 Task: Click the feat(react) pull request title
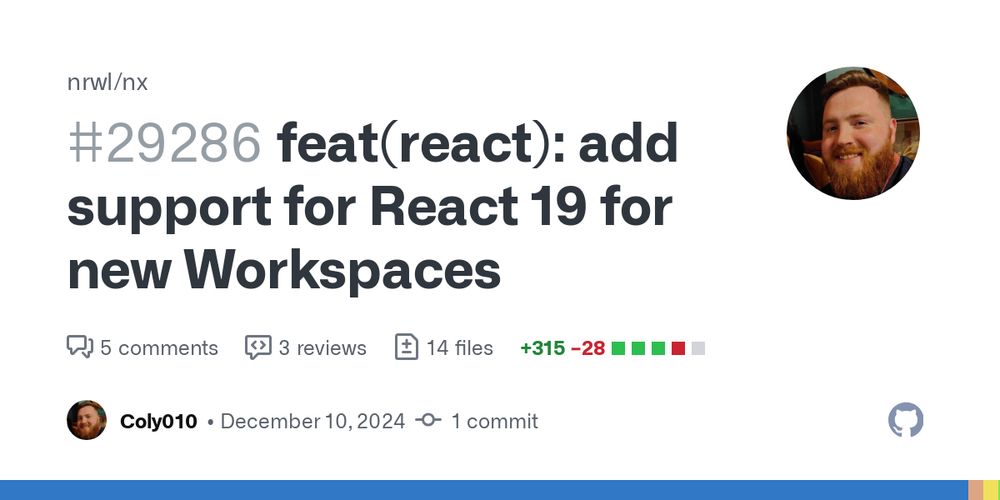[x=372, y=207]
